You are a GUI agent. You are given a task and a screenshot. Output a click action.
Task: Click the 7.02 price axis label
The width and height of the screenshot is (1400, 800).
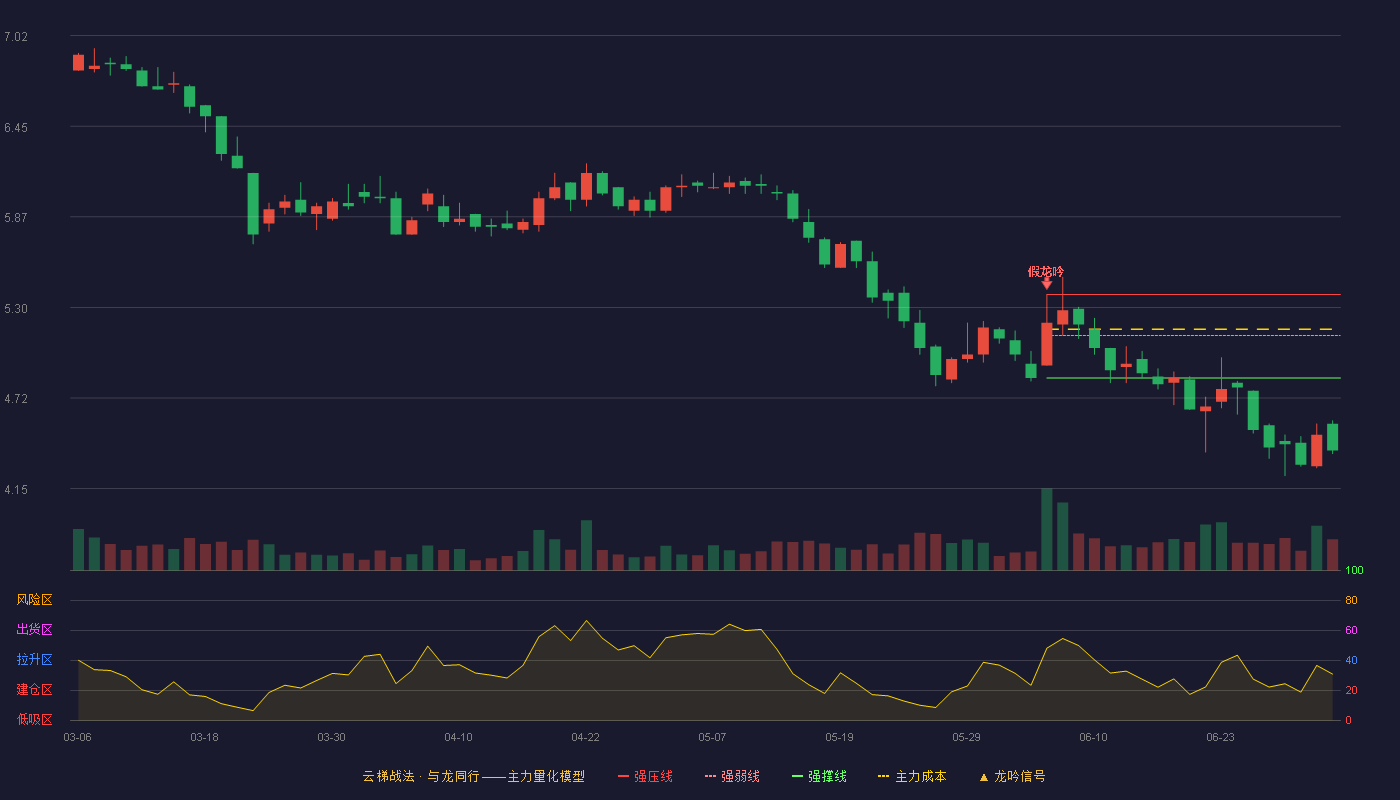[16, 37]
